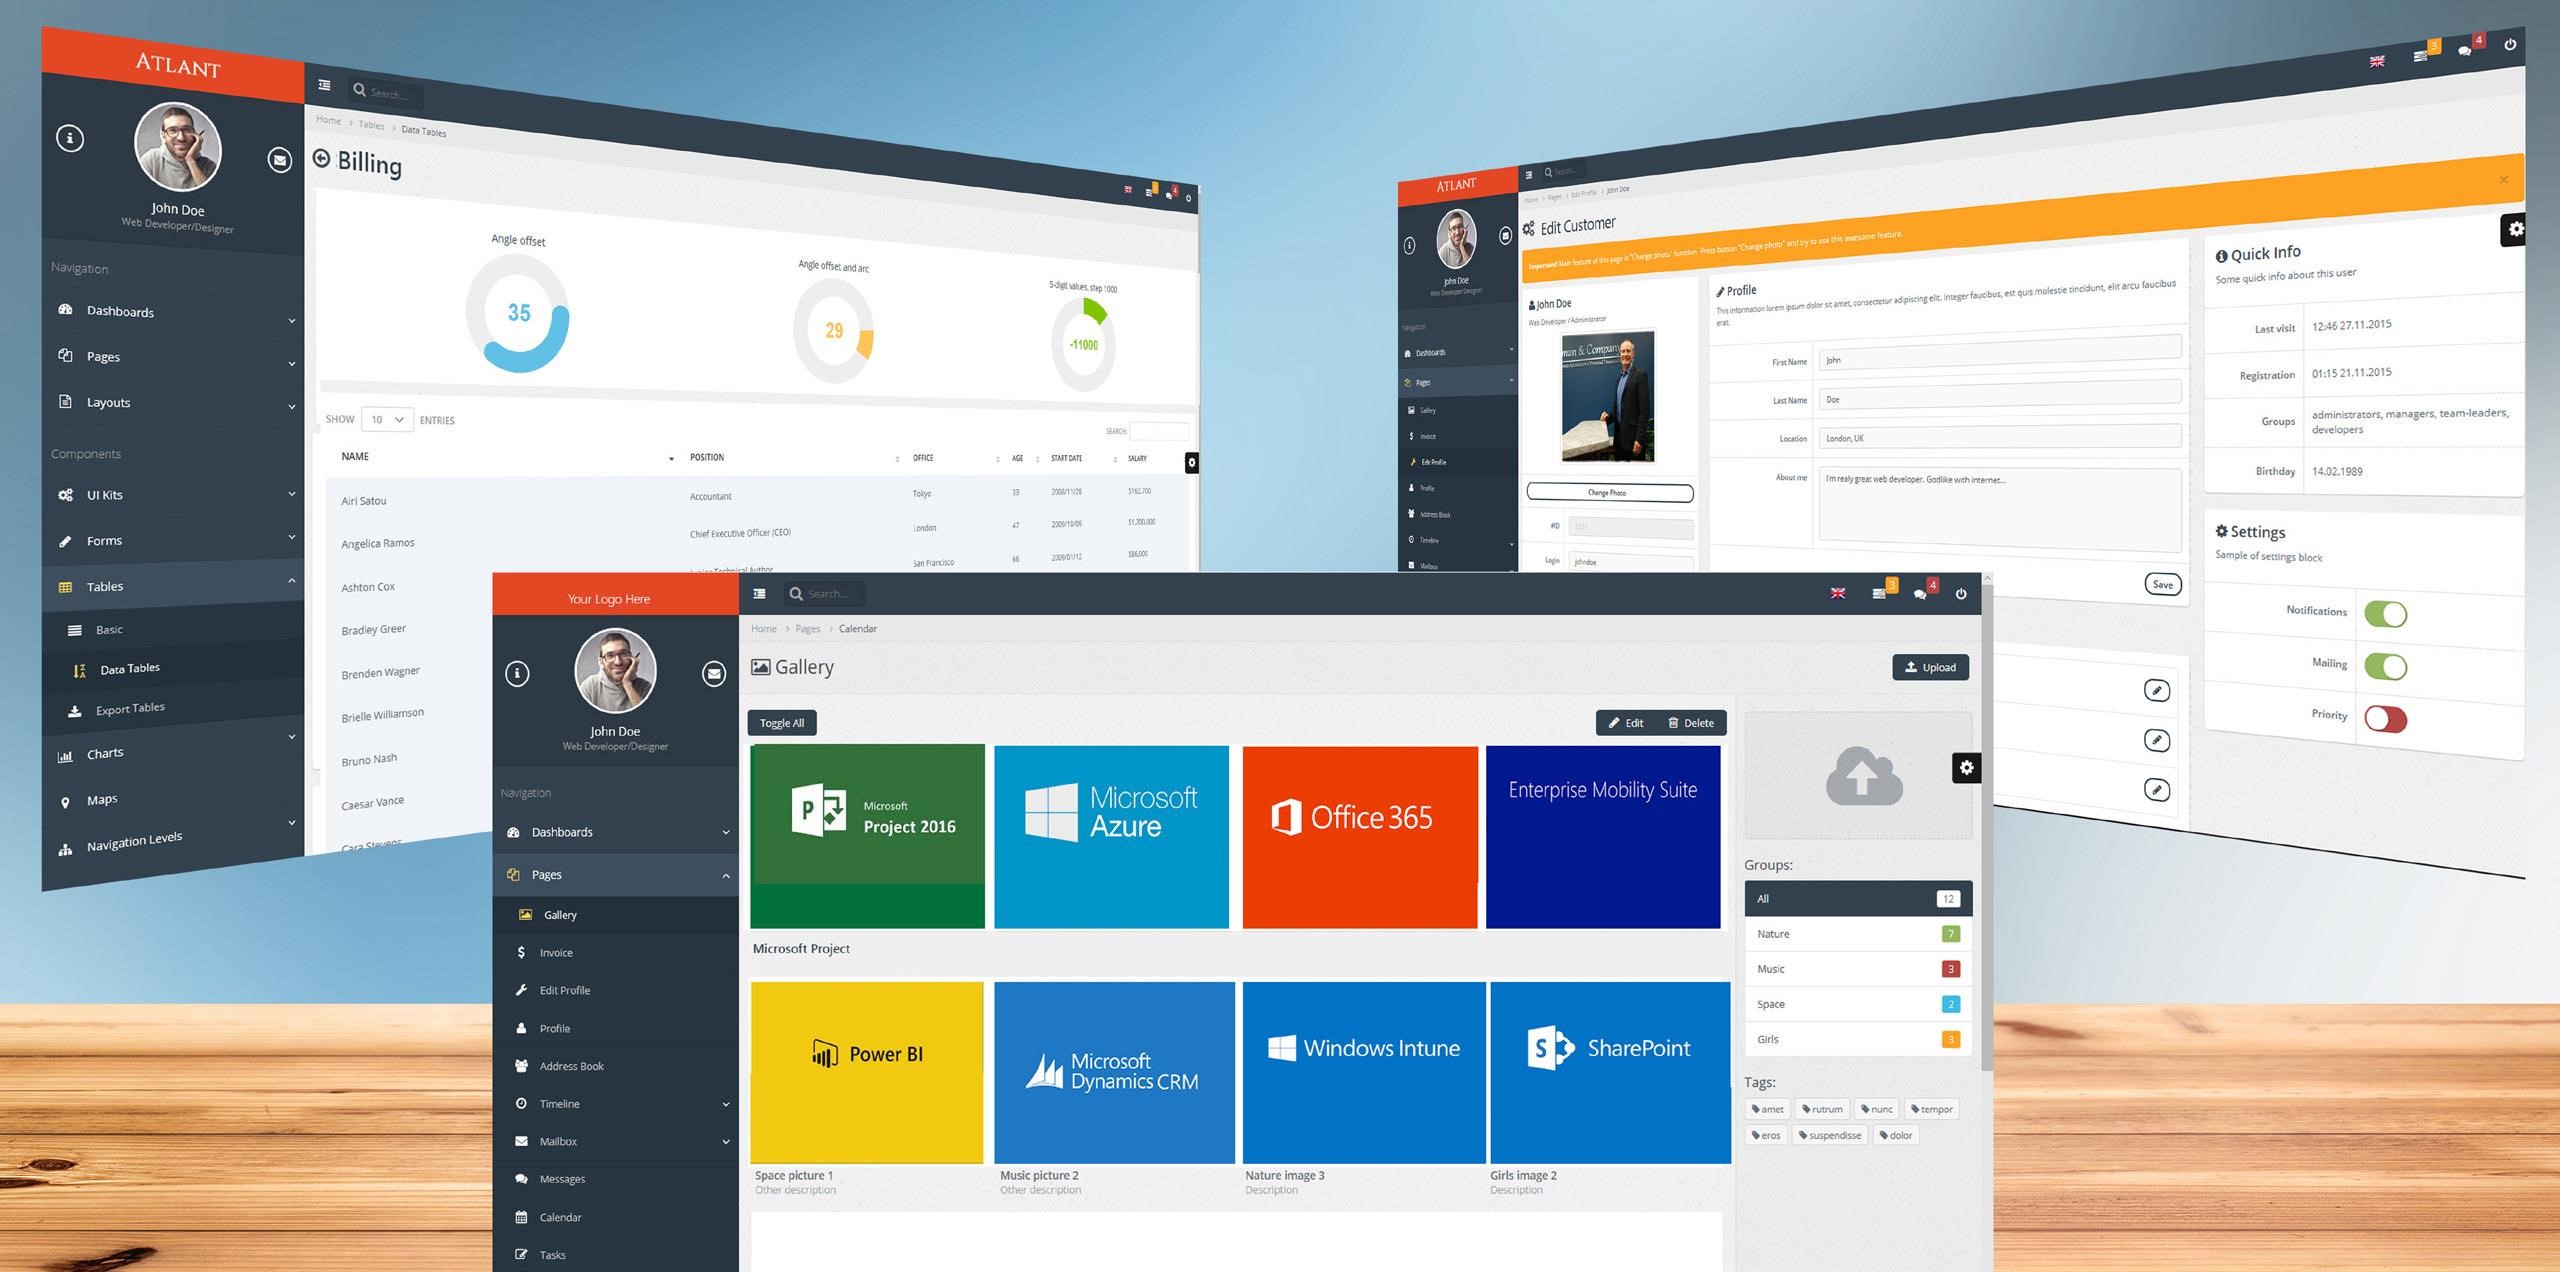This screenshot has height=1272, width=2560.
Task: Select the Nature group filter
Action: click(x=1858, y=934)
